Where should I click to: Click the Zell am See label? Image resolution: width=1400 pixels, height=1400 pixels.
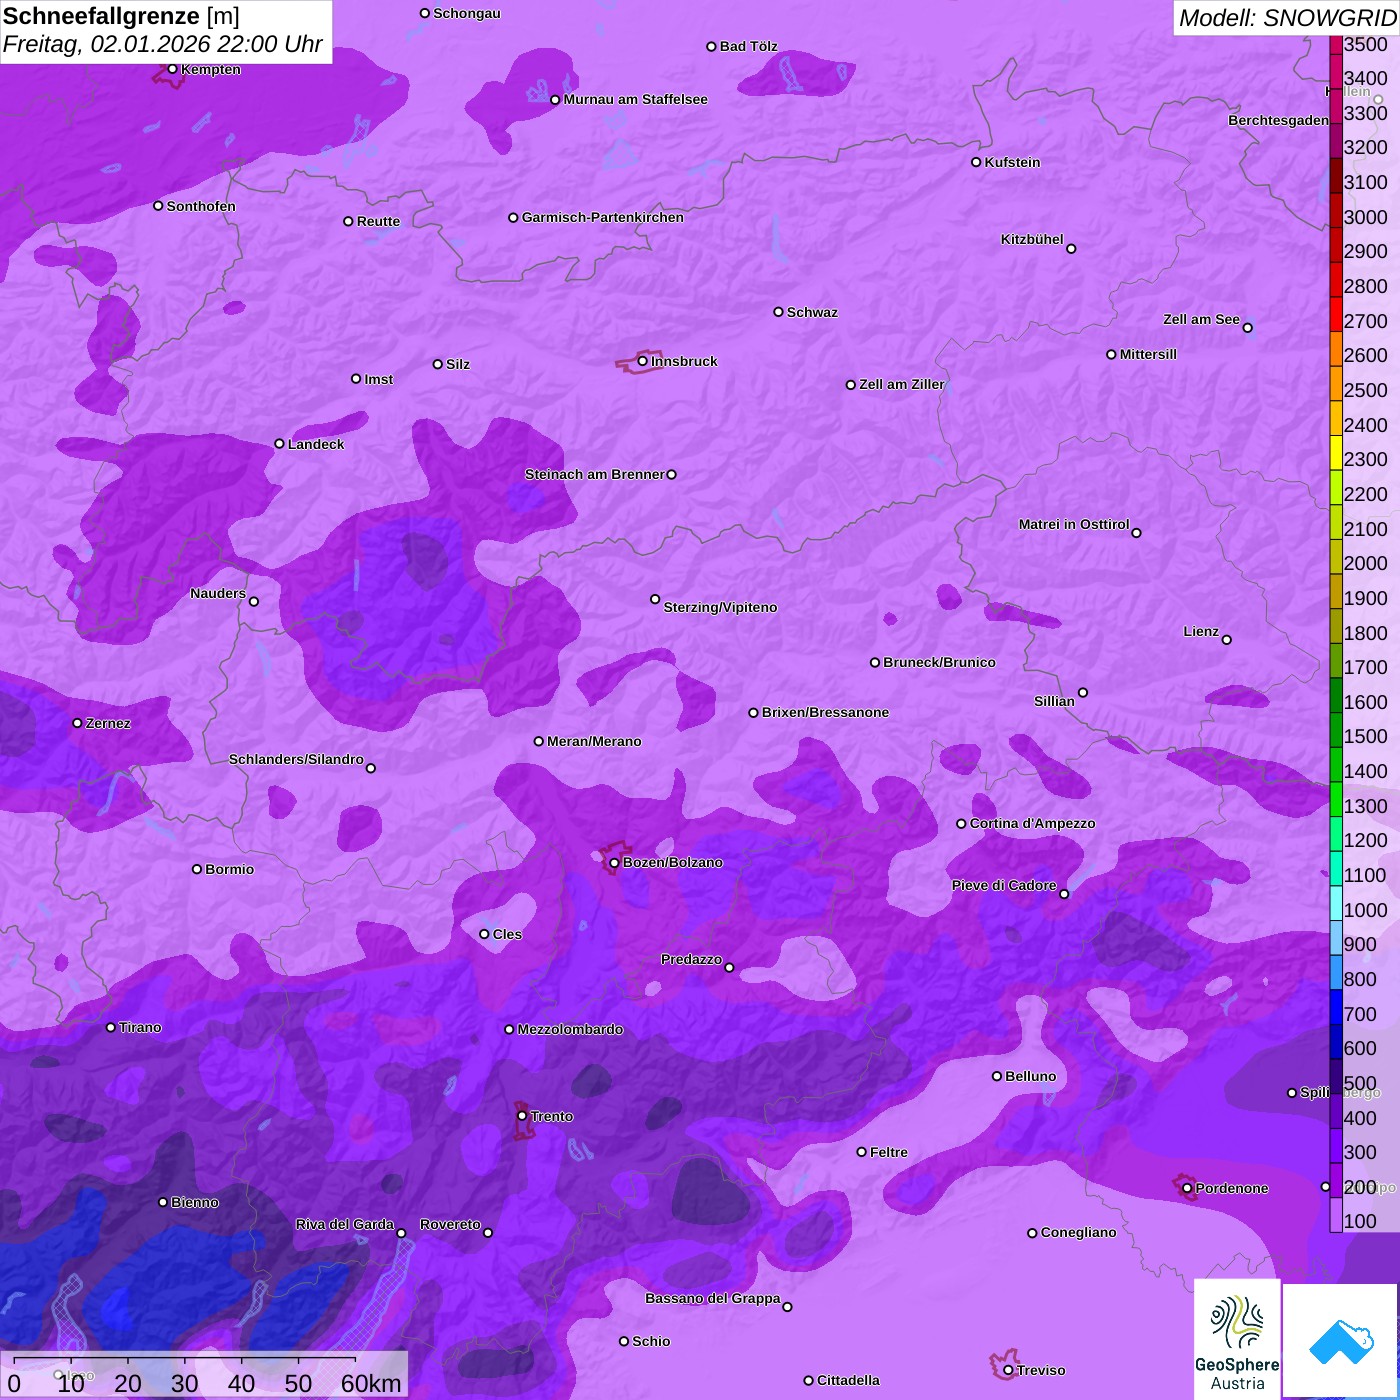click(1201, 319)
